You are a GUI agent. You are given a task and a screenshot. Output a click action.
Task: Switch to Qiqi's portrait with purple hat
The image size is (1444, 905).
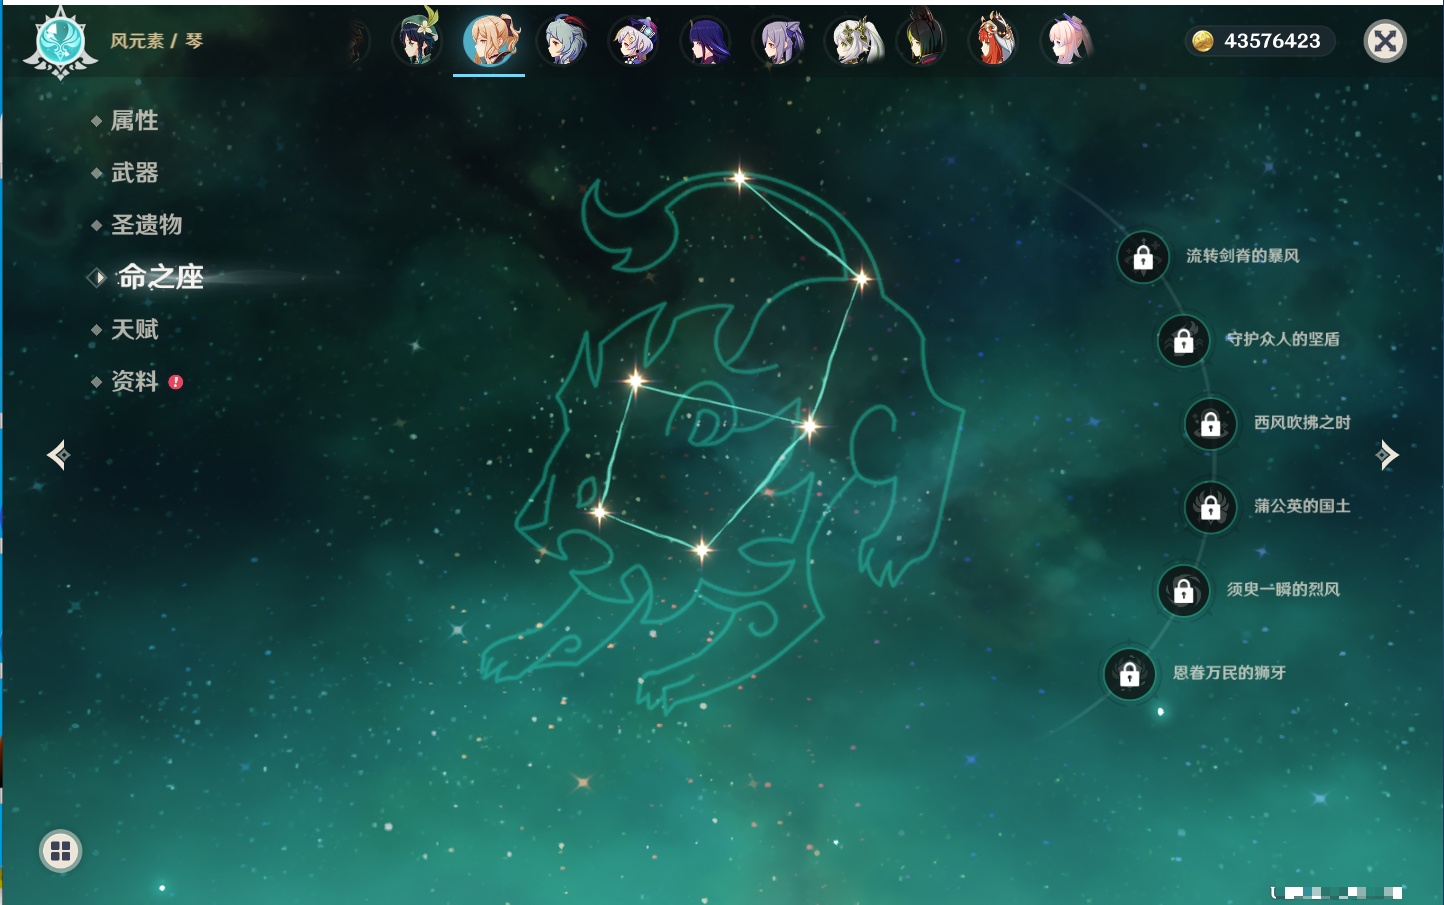point(635,41)
